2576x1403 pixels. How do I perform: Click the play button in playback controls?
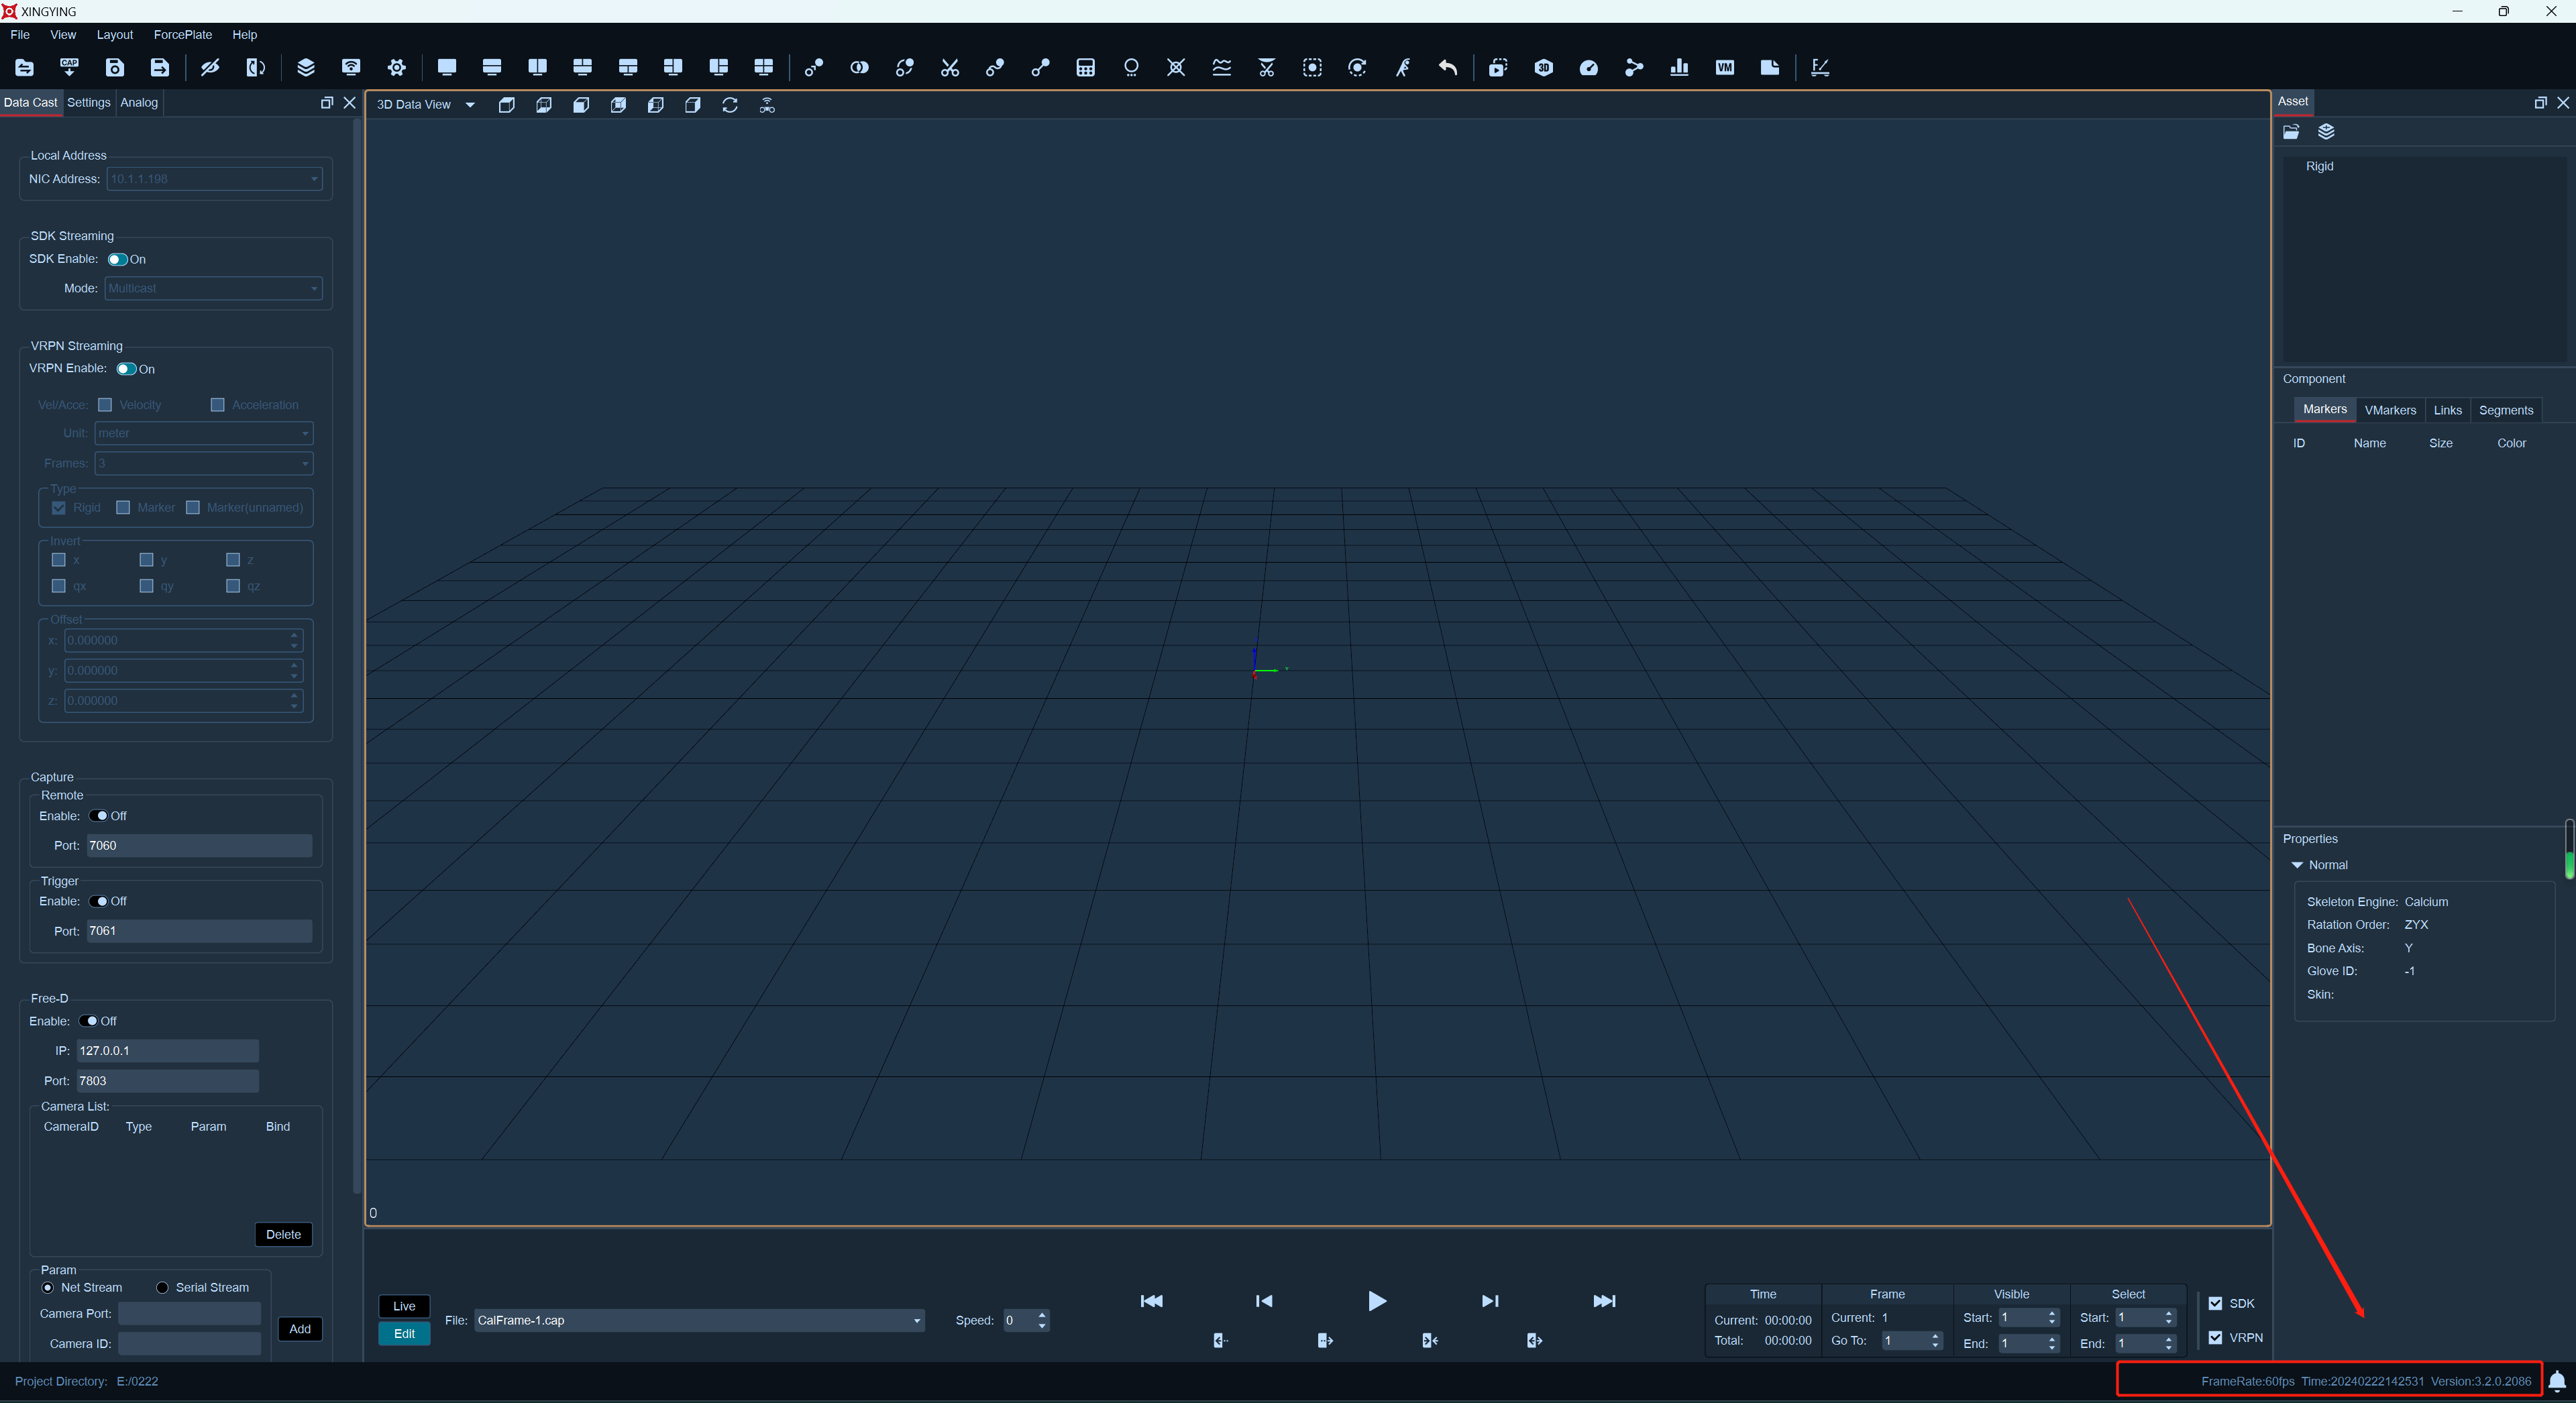tap(1376, 1300)
